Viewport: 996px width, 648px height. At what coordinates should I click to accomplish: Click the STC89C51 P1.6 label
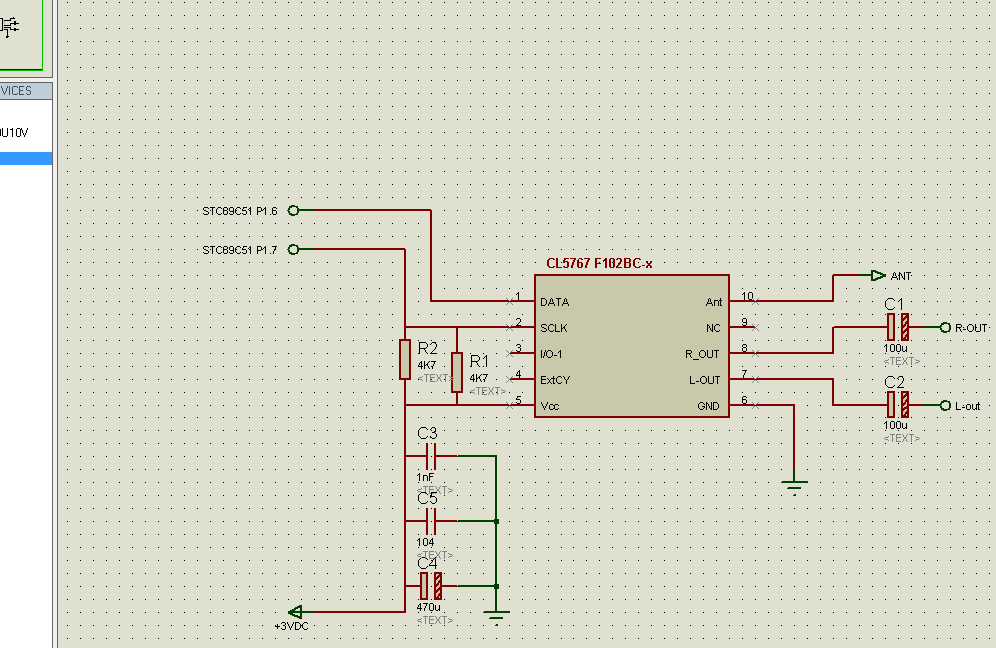pos(239,211)
